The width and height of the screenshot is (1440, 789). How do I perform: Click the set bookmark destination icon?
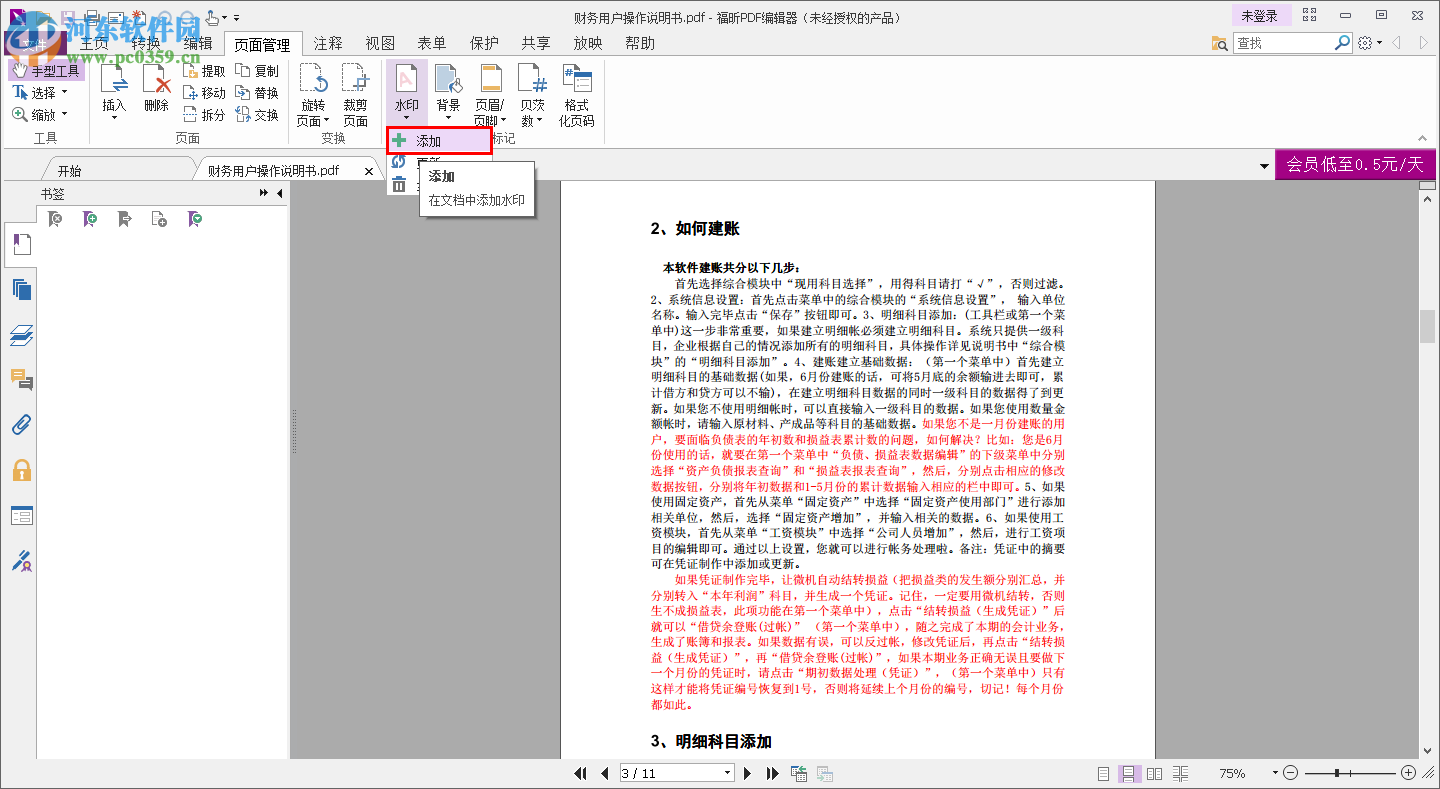(124, 219)
